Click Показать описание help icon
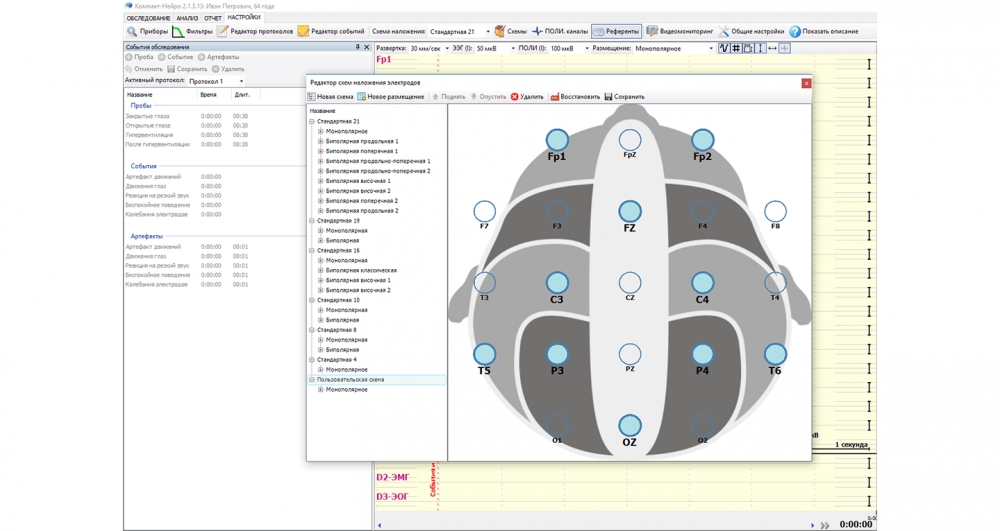 pos(823,32)
